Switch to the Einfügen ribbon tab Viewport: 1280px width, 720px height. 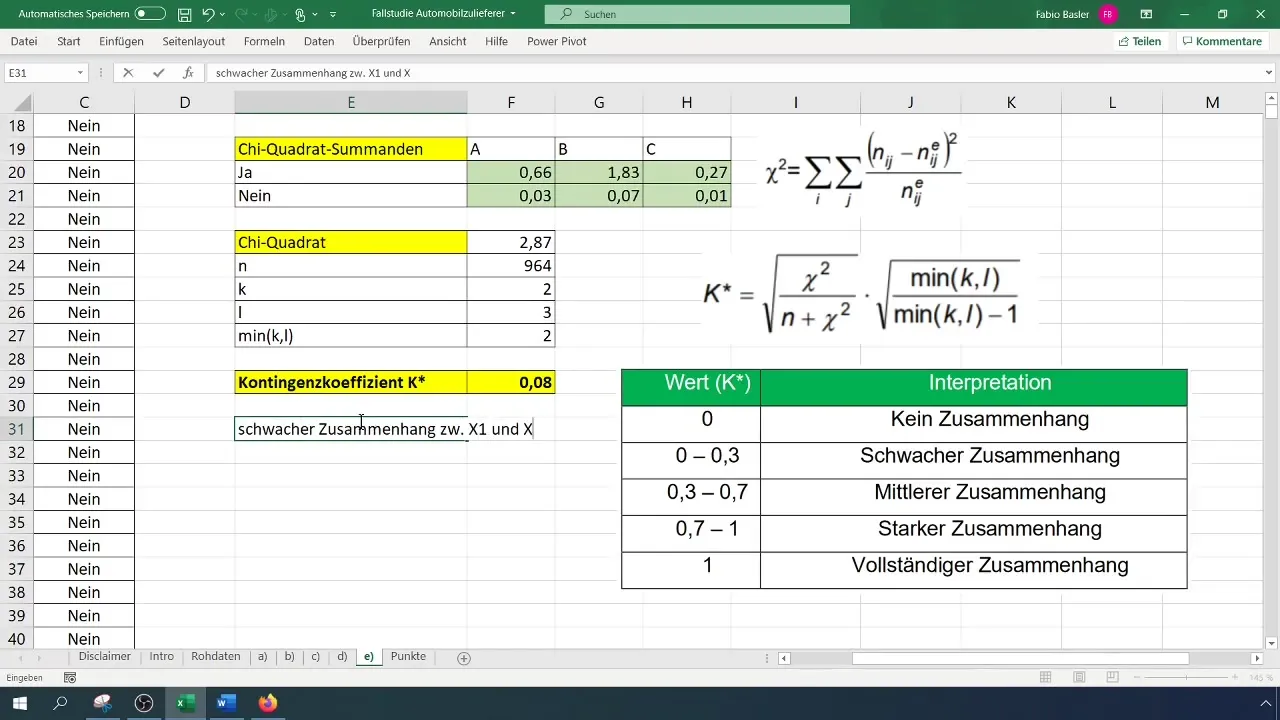pyautogui.click(x=121, y=41)
